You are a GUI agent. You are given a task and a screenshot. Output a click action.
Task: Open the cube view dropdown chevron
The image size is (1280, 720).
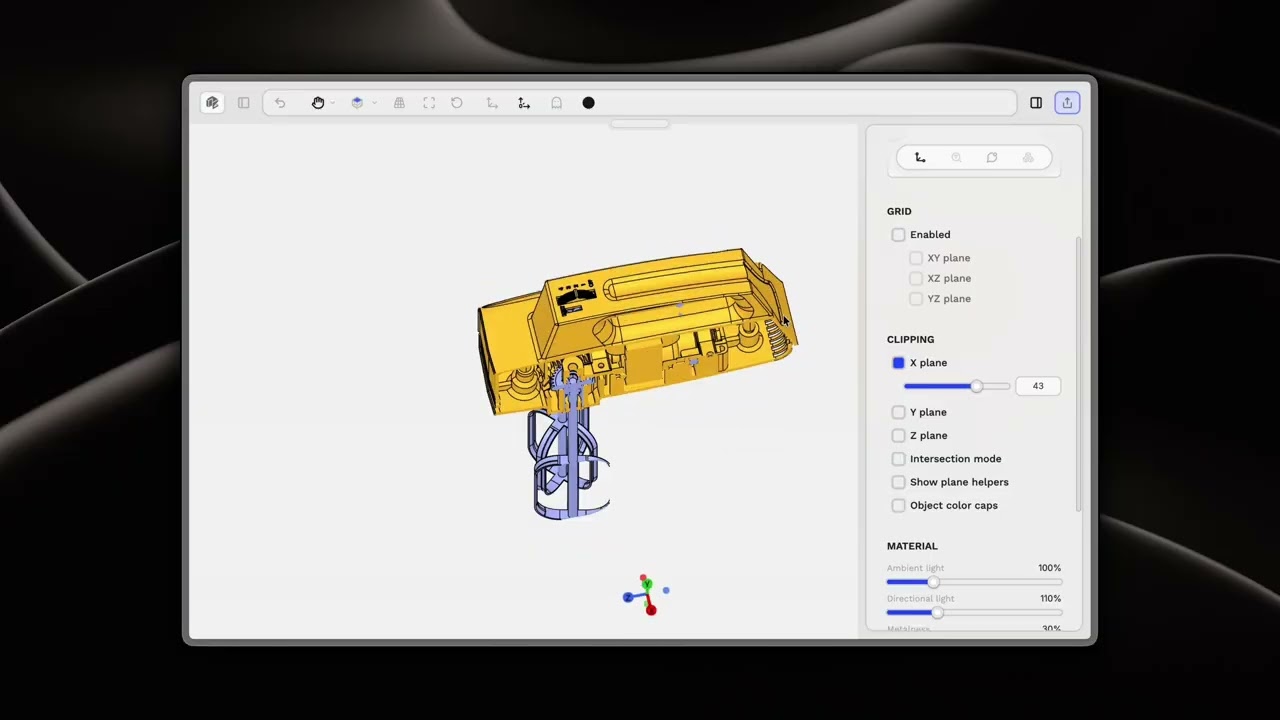tap(374, 103)
